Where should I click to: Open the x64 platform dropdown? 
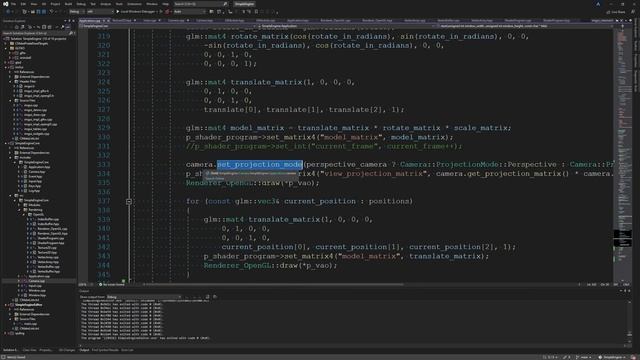tap(99, 11)
